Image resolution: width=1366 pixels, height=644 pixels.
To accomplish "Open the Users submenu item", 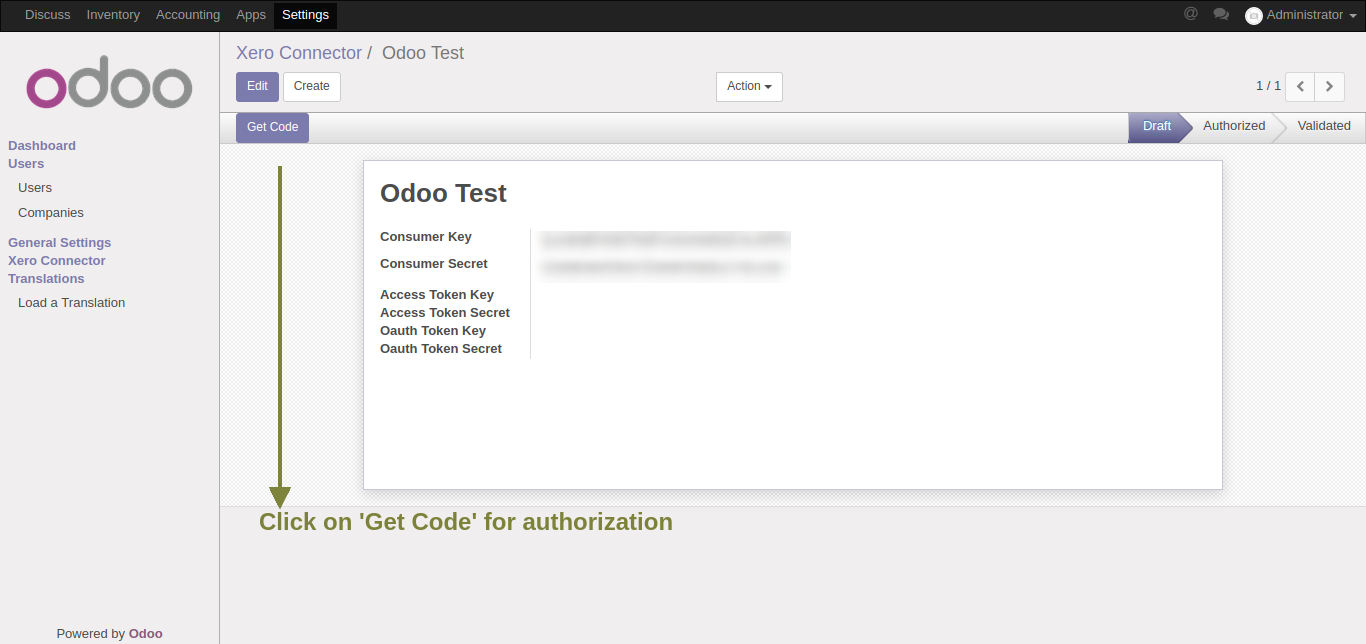I will tap(35, 188).
